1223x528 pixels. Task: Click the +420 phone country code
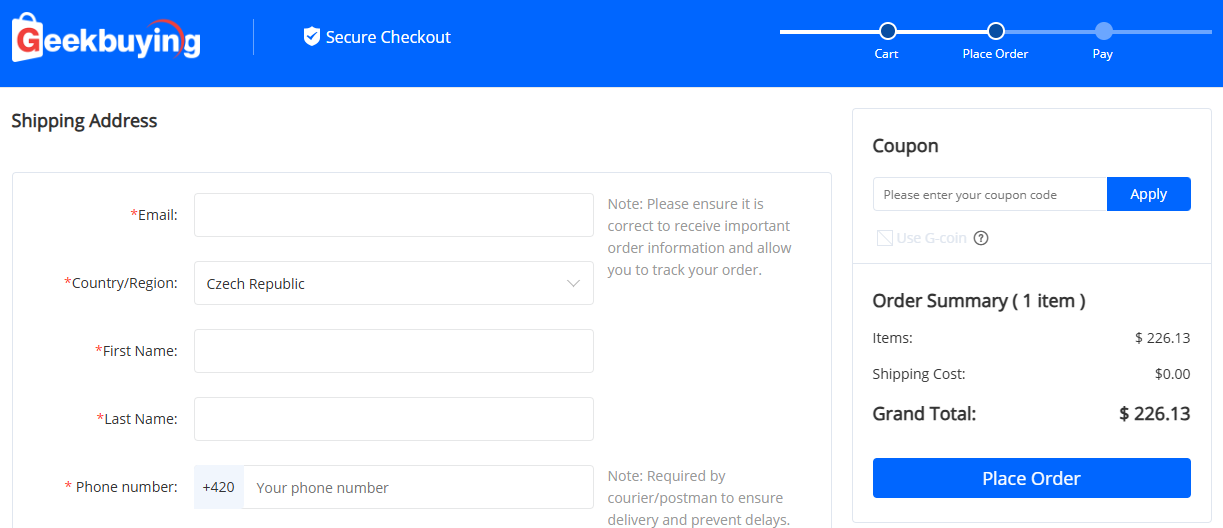218,487
